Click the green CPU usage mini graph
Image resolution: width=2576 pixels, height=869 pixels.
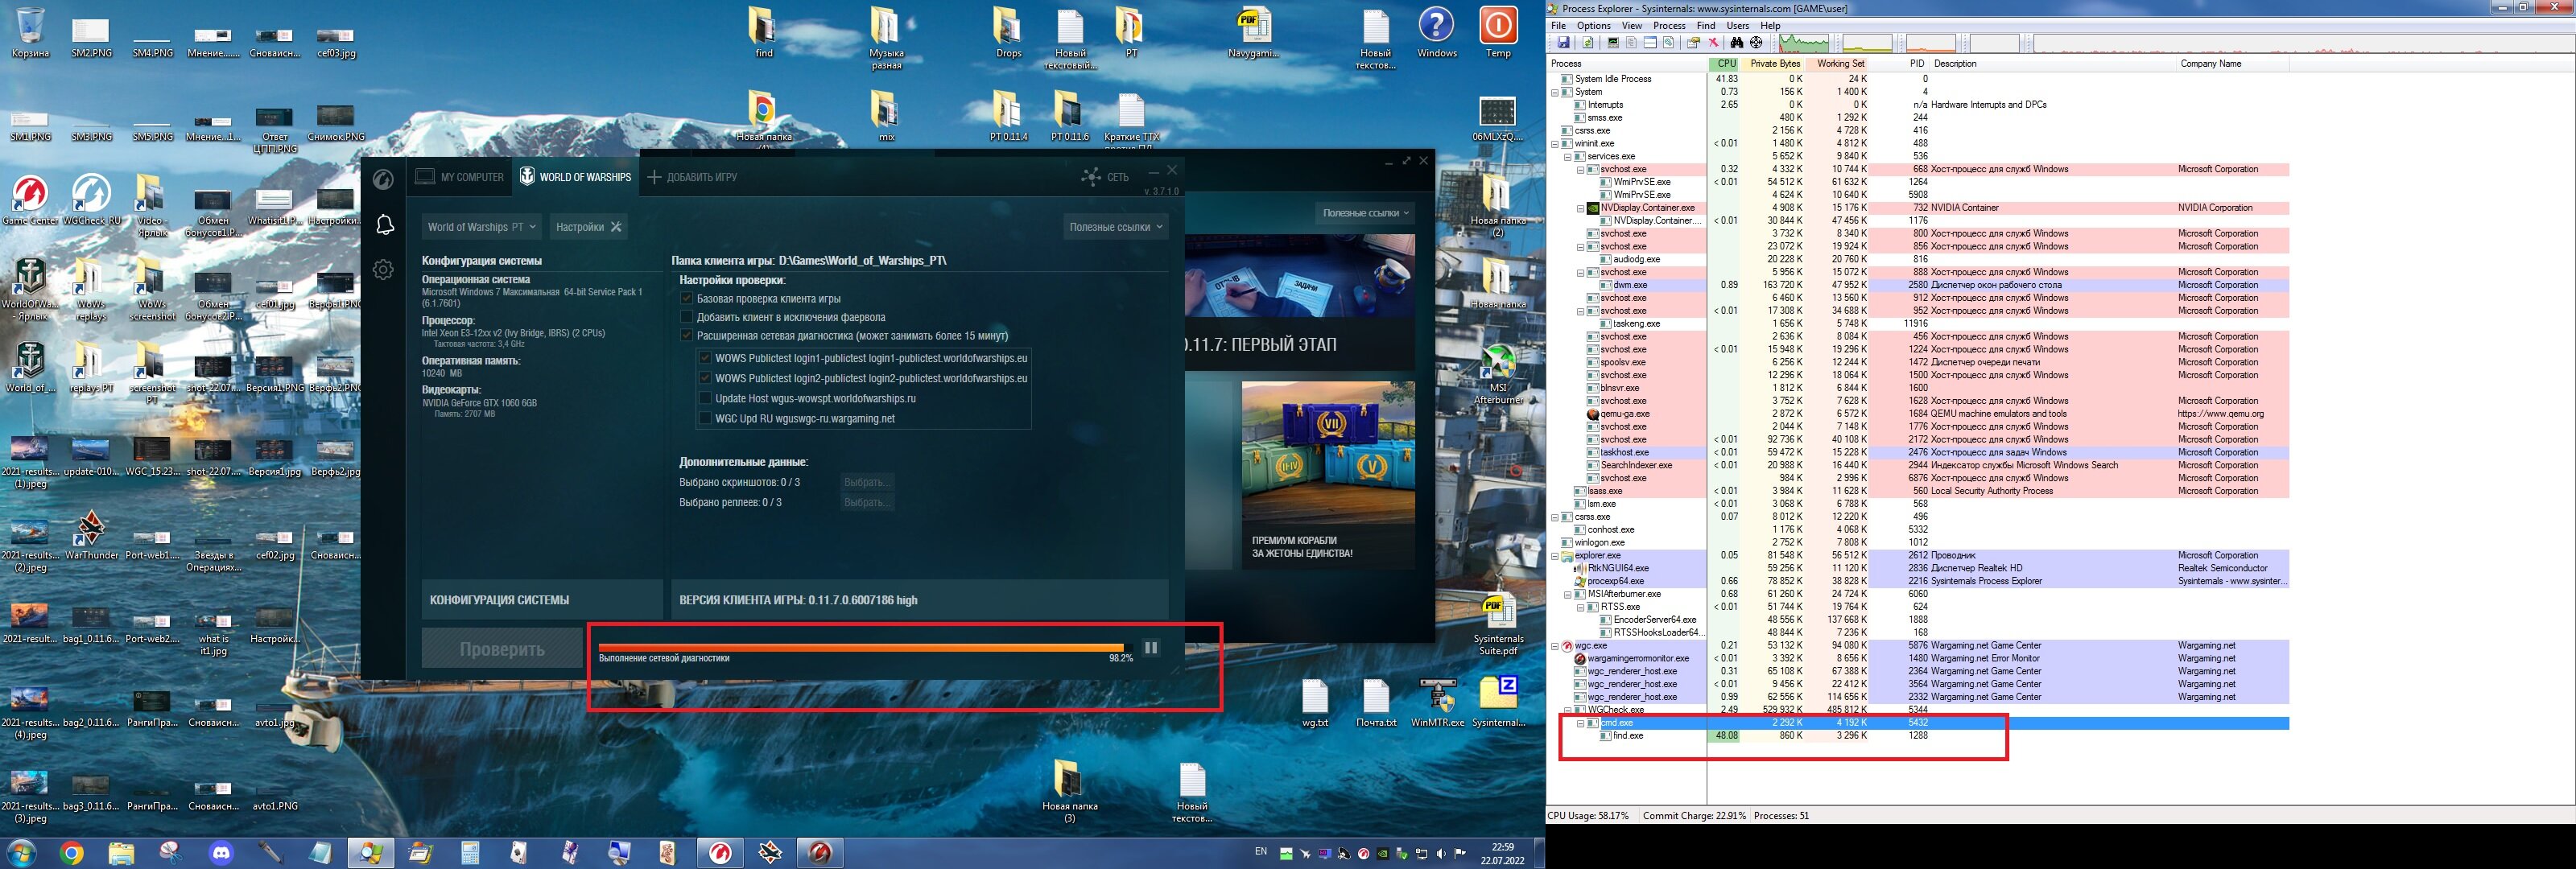tap(1804, 43)
